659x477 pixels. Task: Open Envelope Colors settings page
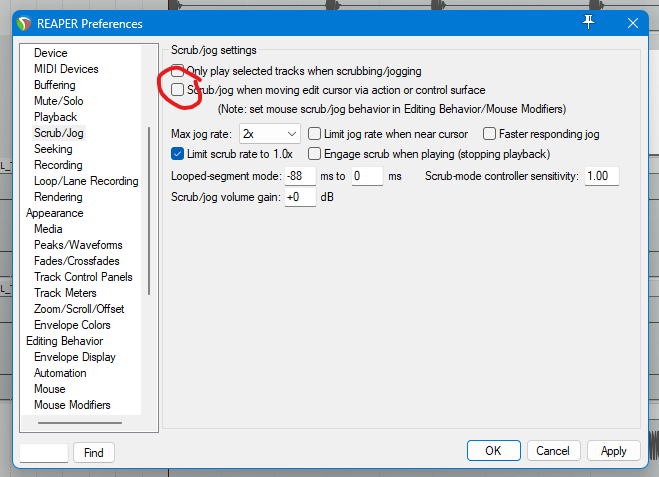tap(72, 325)
